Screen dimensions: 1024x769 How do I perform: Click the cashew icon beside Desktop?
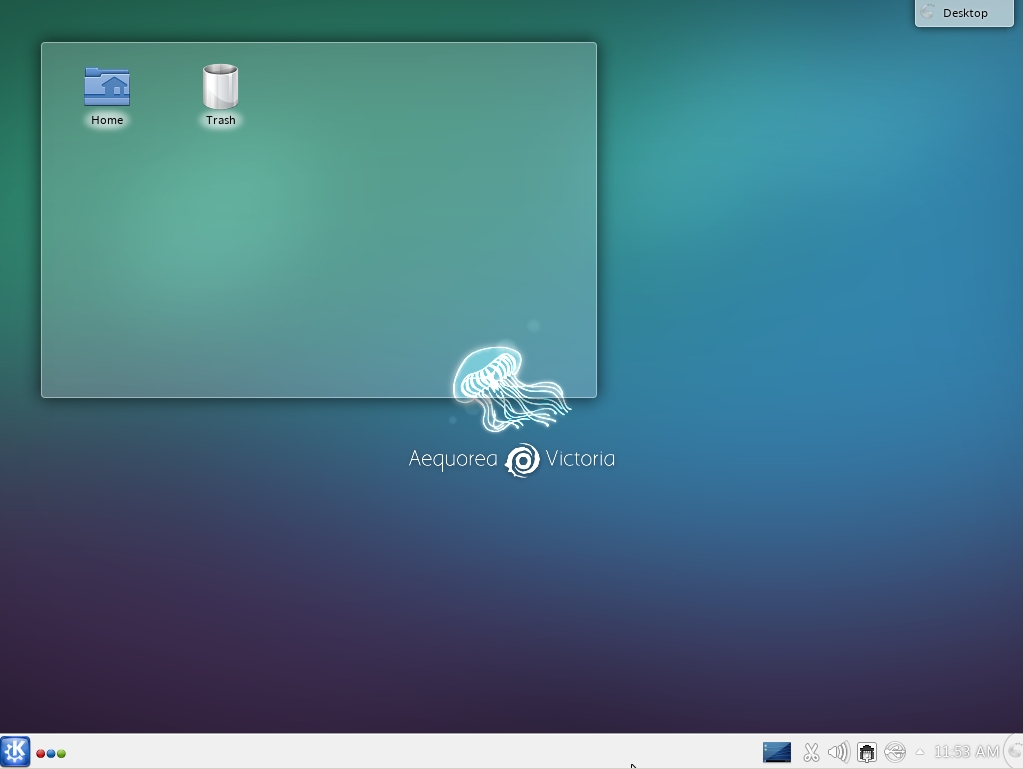(x=929, y=13)
